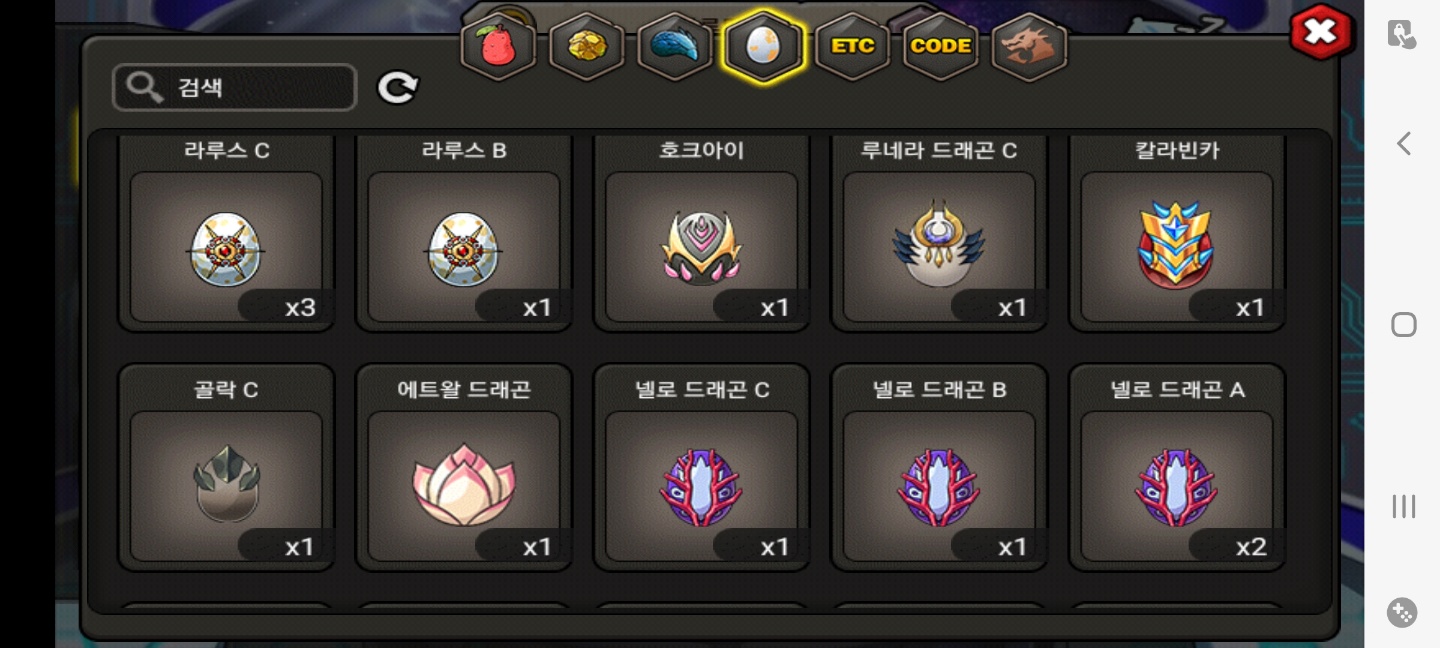Open the wolf head category tab
Image resolution: width=1440 pixels, height=648 pixels.
click(1029, 47)
